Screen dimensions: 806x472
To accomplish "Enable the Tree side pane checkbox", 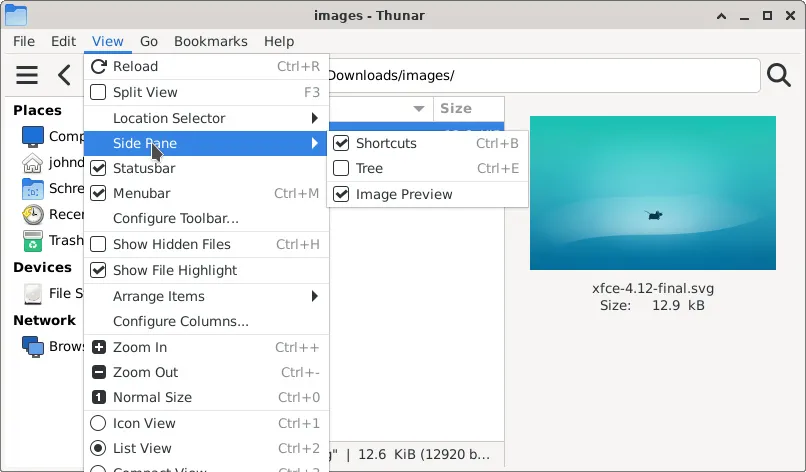I will [x=341, y=168].
